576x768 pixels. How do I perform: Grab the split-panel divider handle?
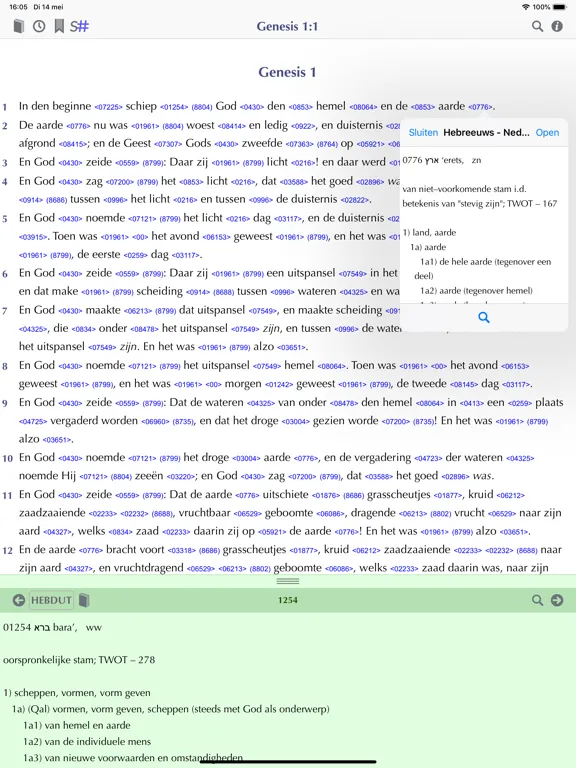tap(288, 581)
